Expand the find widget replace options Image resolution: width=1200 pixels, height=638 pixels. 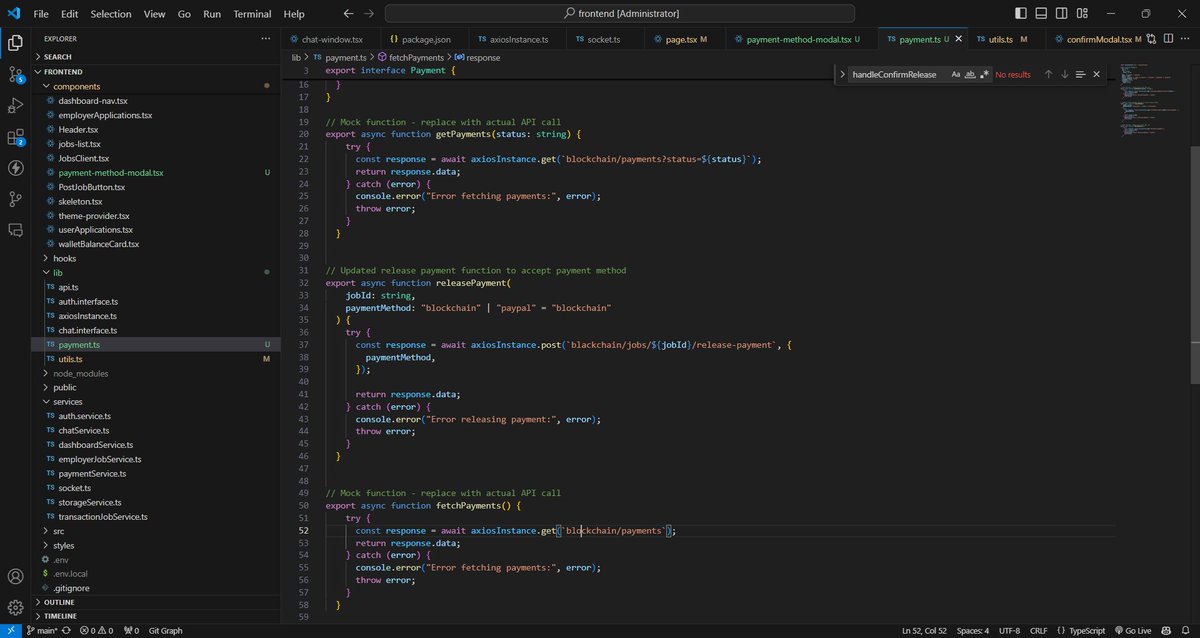843,74
